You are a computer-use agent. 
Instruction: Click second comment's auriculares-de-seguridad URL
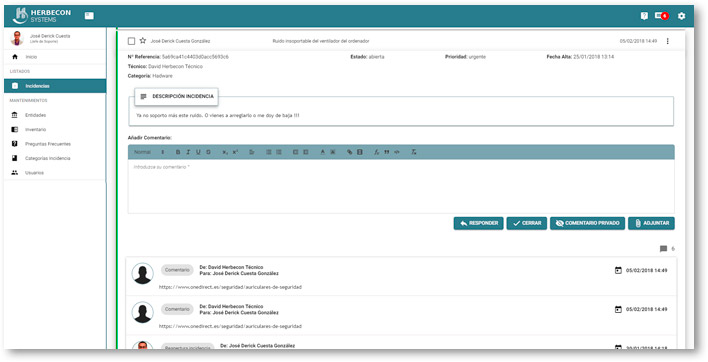(230, 326)
